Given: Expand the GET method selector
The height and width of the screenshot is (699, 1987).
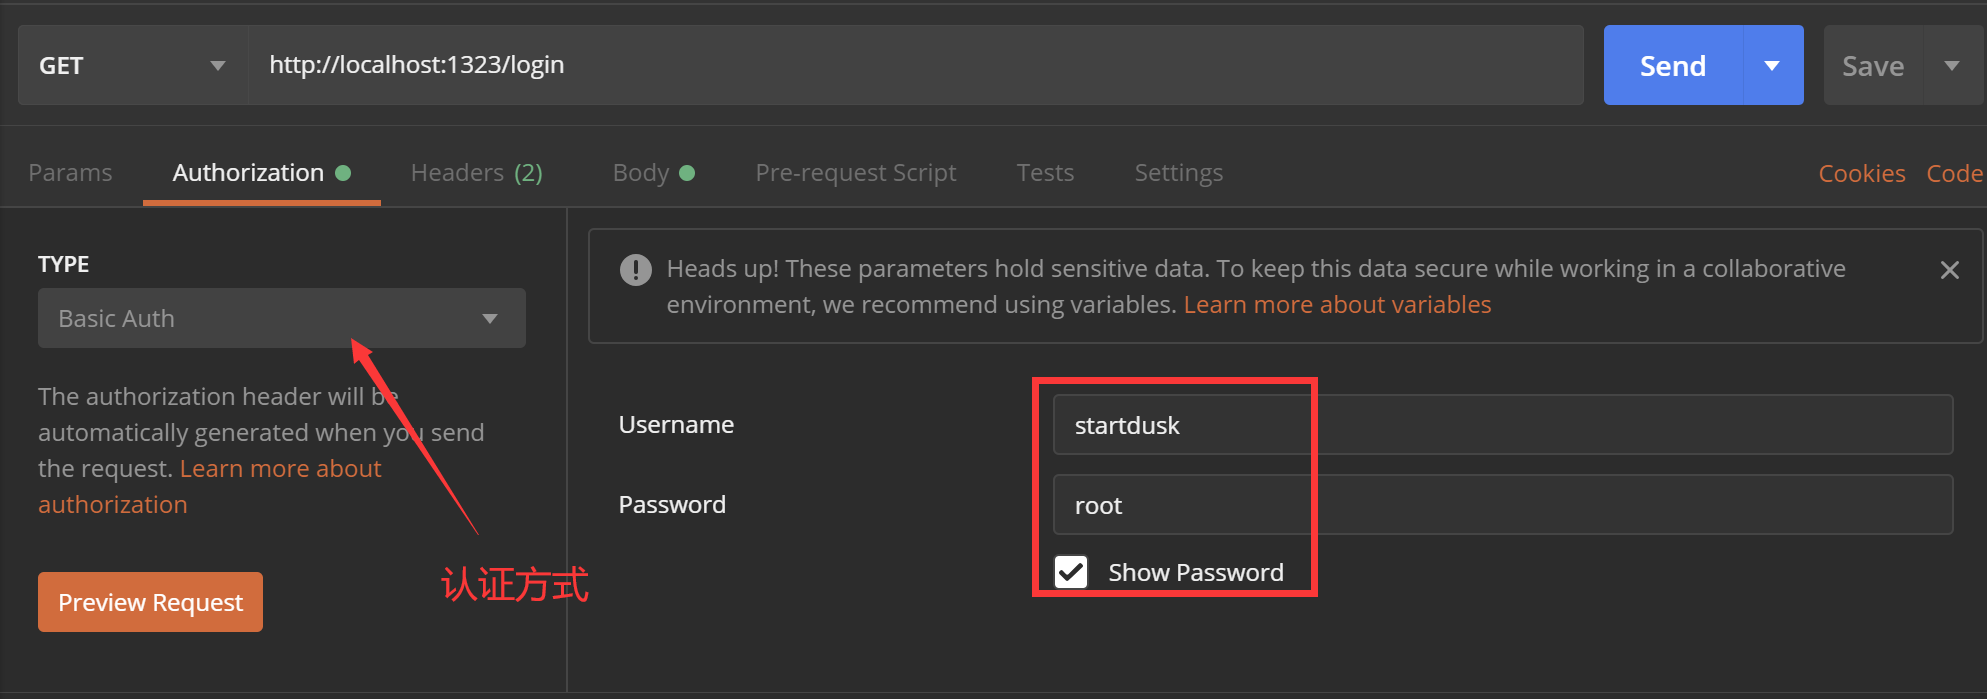Looking at the screenshot, I should 133,66.
